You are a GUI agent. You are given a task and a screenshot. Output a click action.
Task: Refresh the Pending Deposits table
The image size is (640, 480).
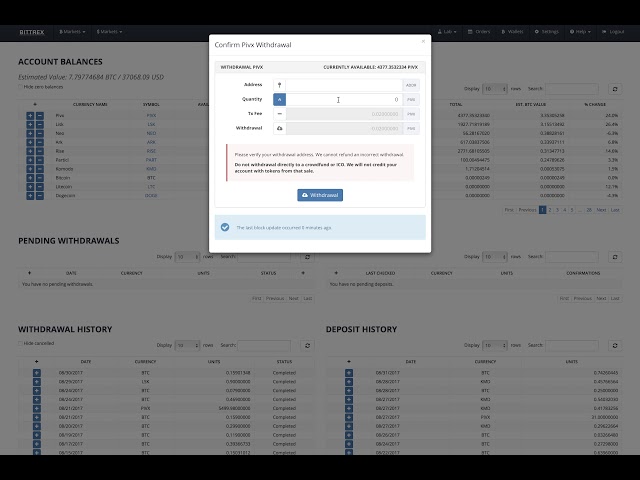[615, 257]
